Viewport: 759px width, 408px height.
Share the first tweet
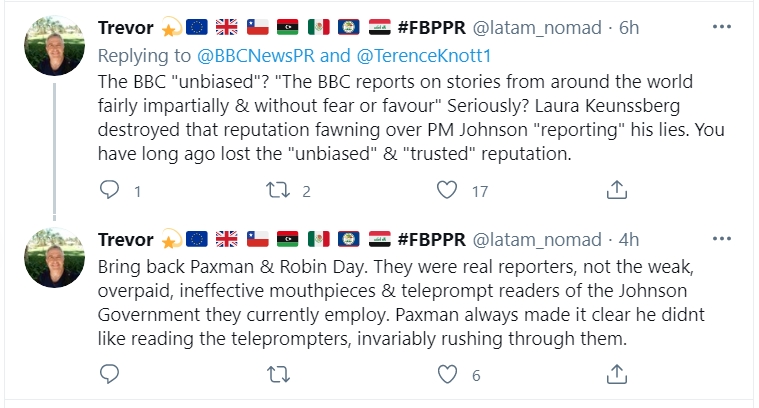[x=617, y=189]
